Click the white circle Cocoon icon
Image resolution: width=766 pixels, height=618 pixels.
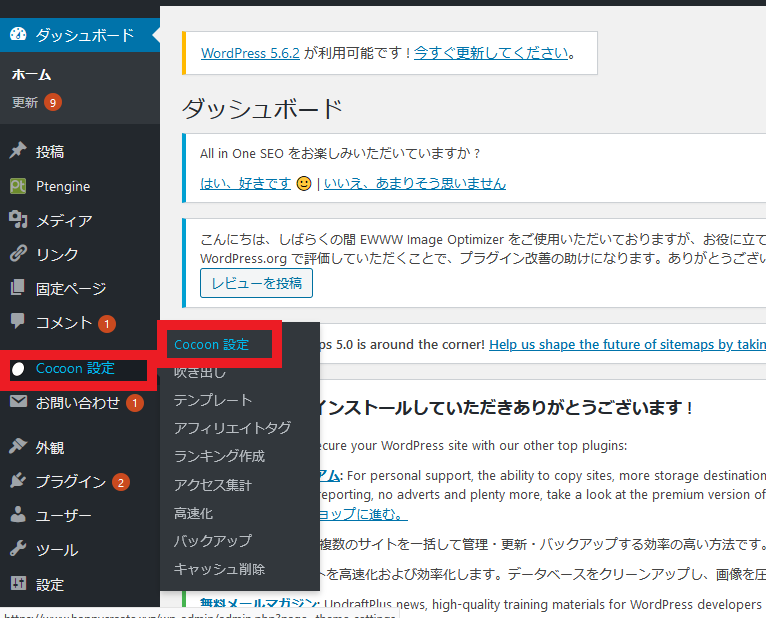click(18, 369)
